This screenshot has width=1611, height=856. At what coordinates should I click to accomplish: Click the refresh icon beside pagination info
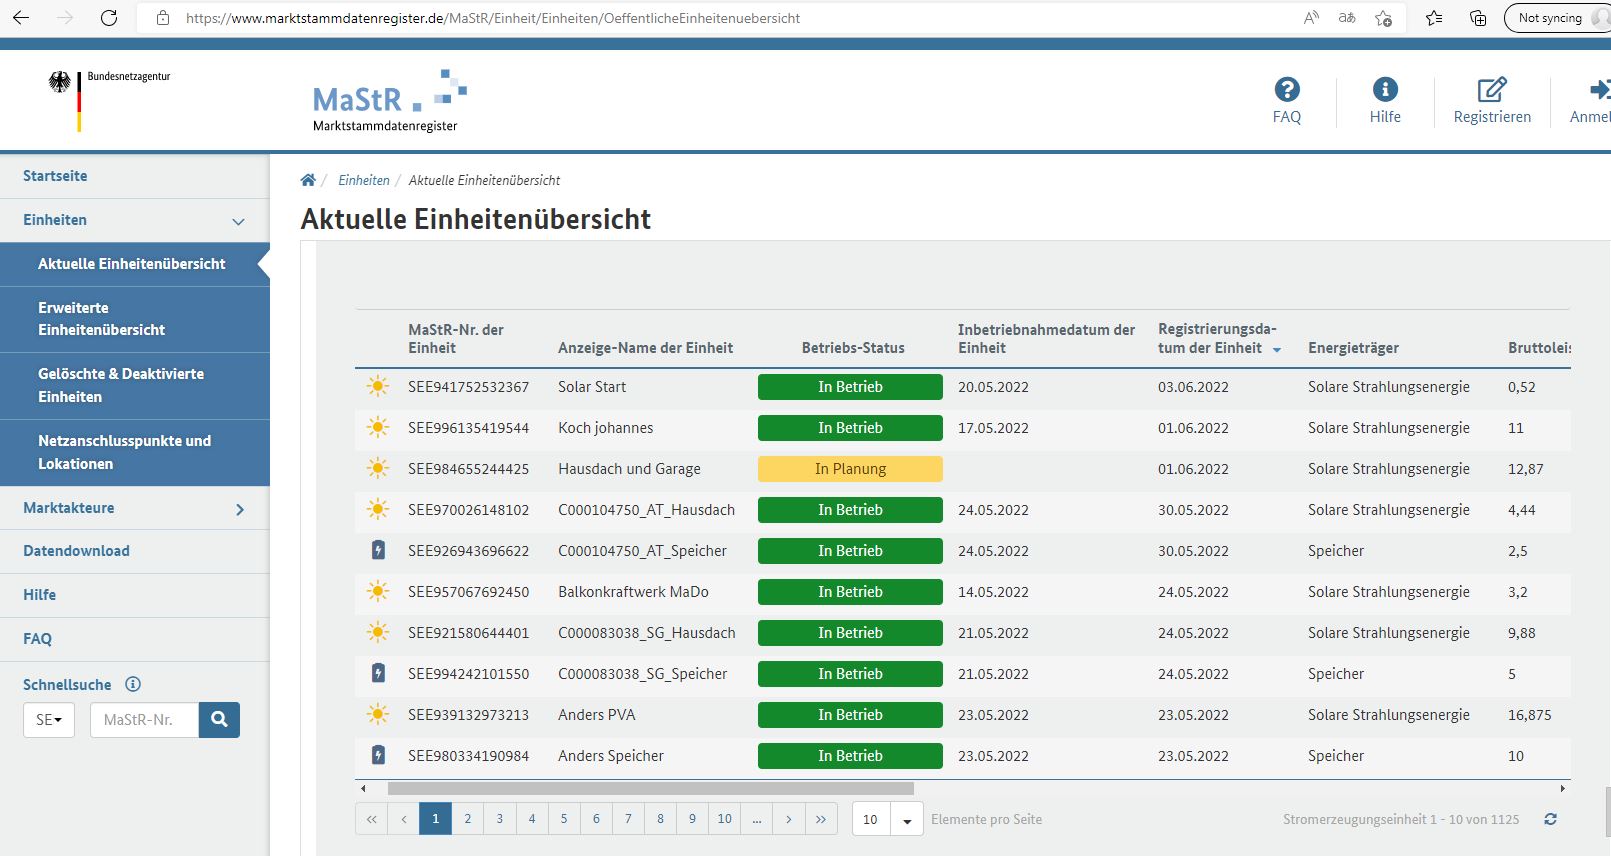1549,819
